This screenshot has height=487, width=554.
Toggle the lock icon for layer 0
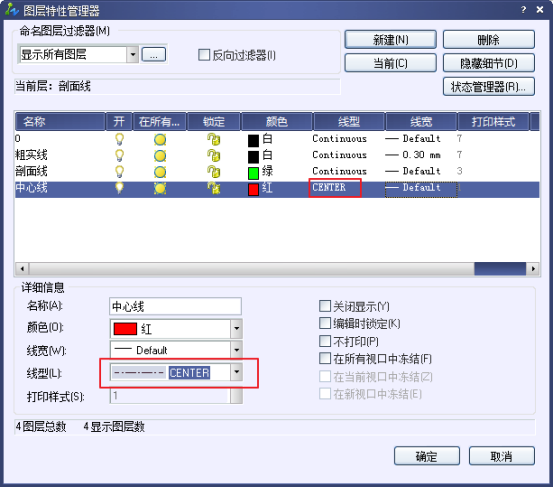[213, 139]
